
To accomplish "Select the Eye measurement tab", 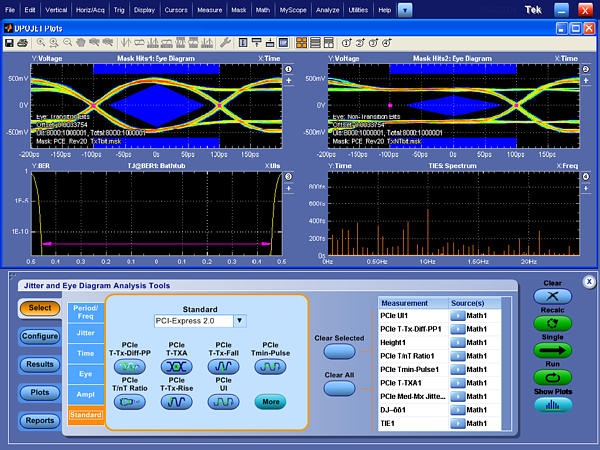I will tap(85, 374).
